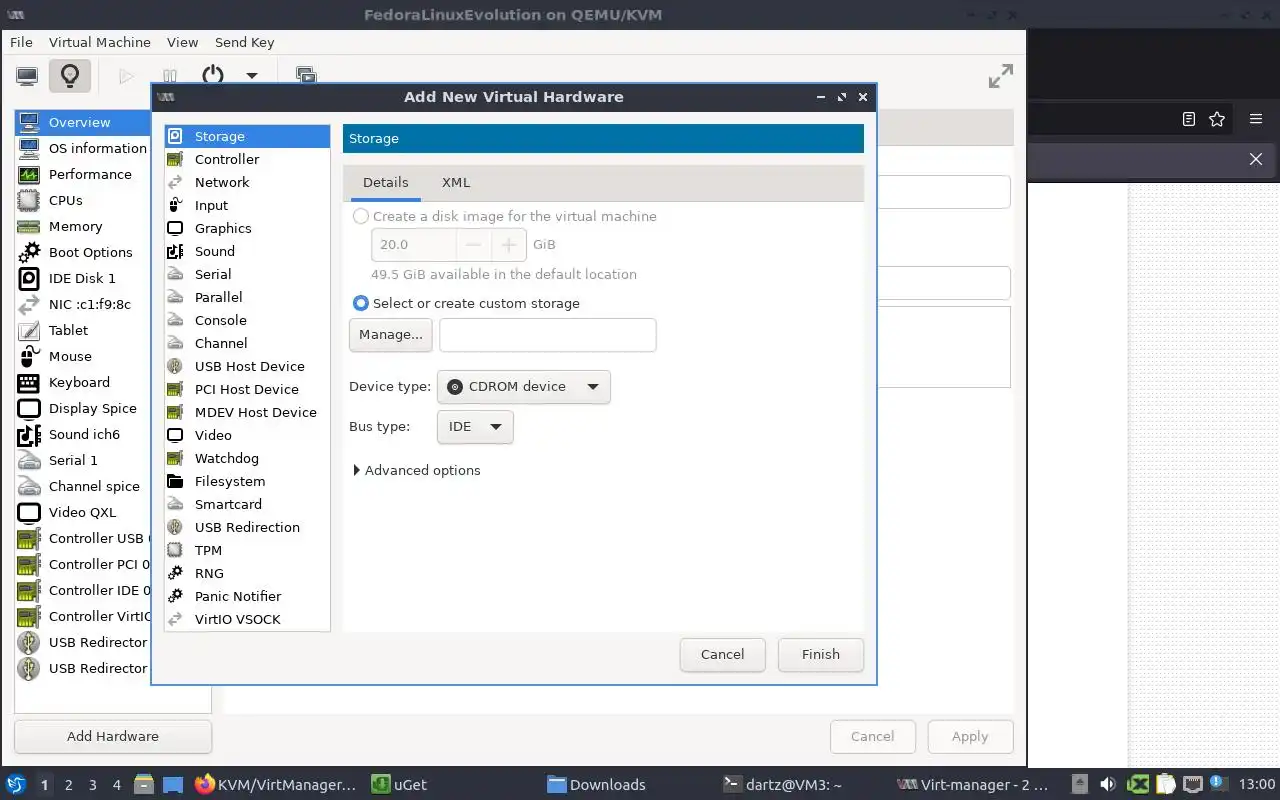Pick RNG hardware type
The image size is (1280, 800).
(x=247, y=573)
